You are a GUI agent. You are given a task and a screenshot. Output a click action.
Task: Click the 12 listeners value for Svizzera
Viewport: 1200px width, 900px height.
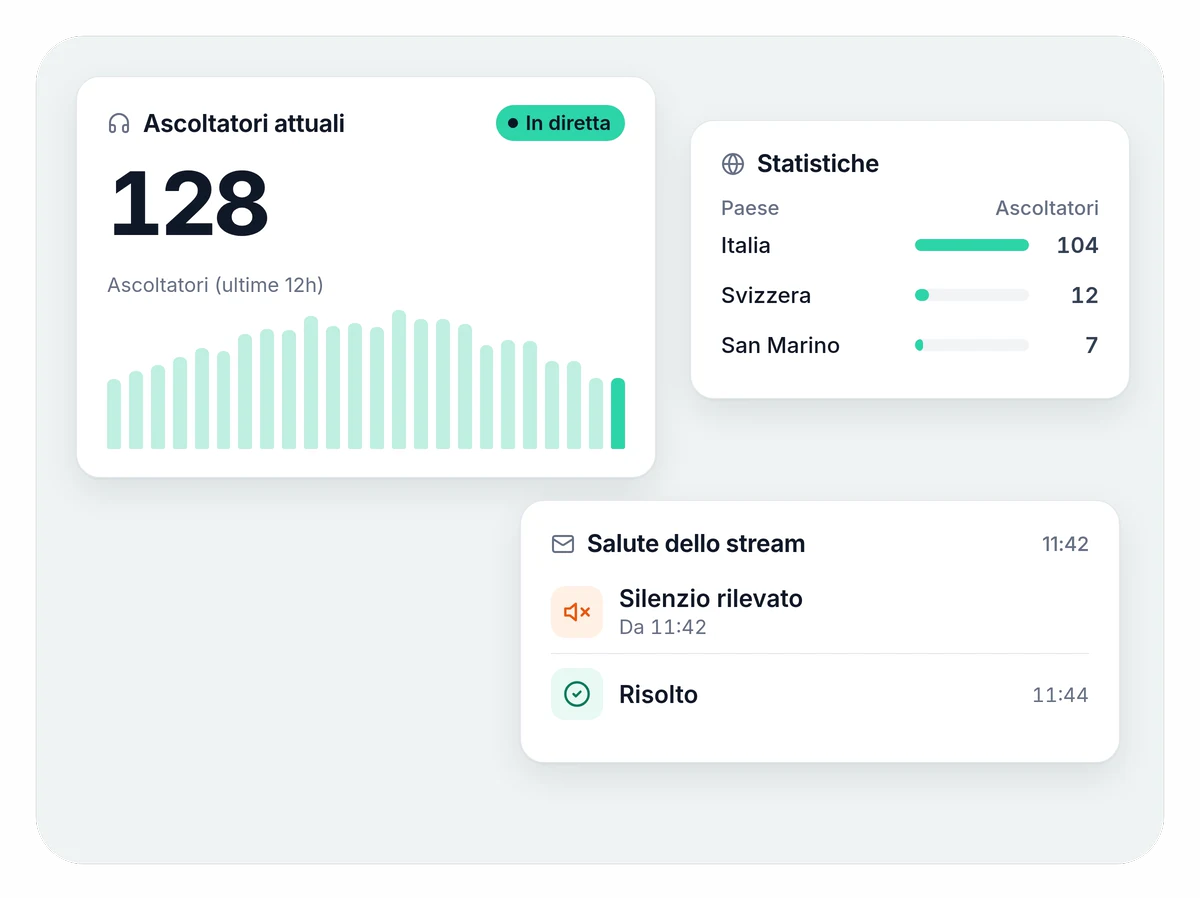[1084, 295]
